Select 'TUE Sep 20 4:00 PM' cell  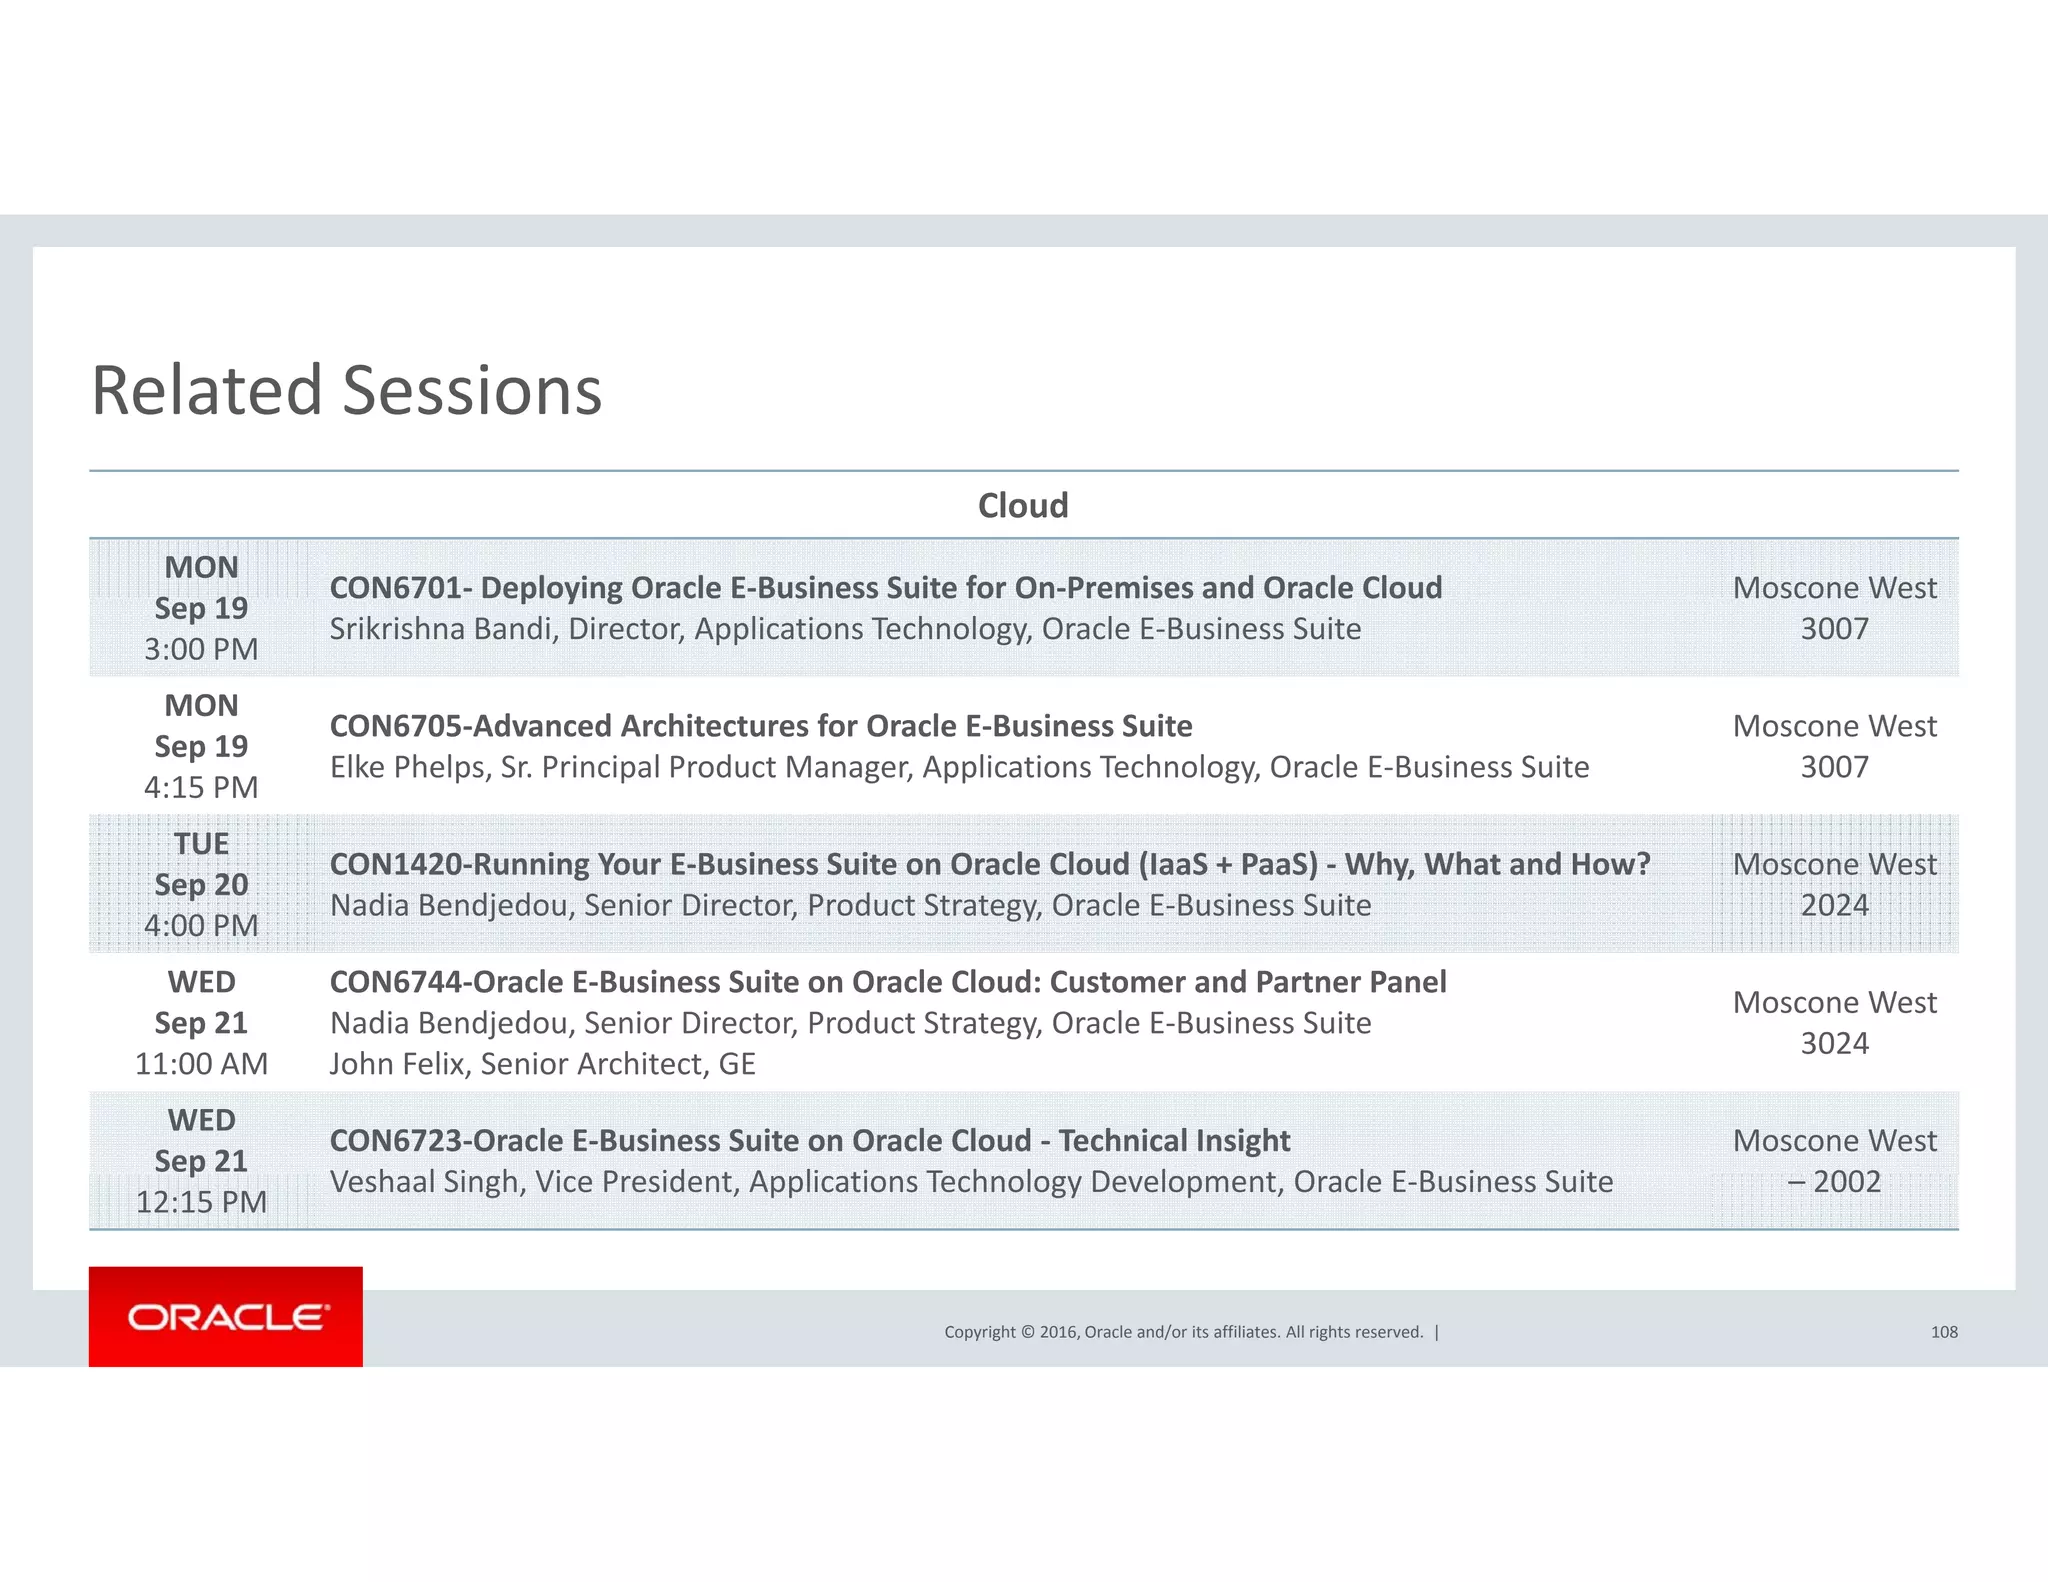(x=202, y=884)
